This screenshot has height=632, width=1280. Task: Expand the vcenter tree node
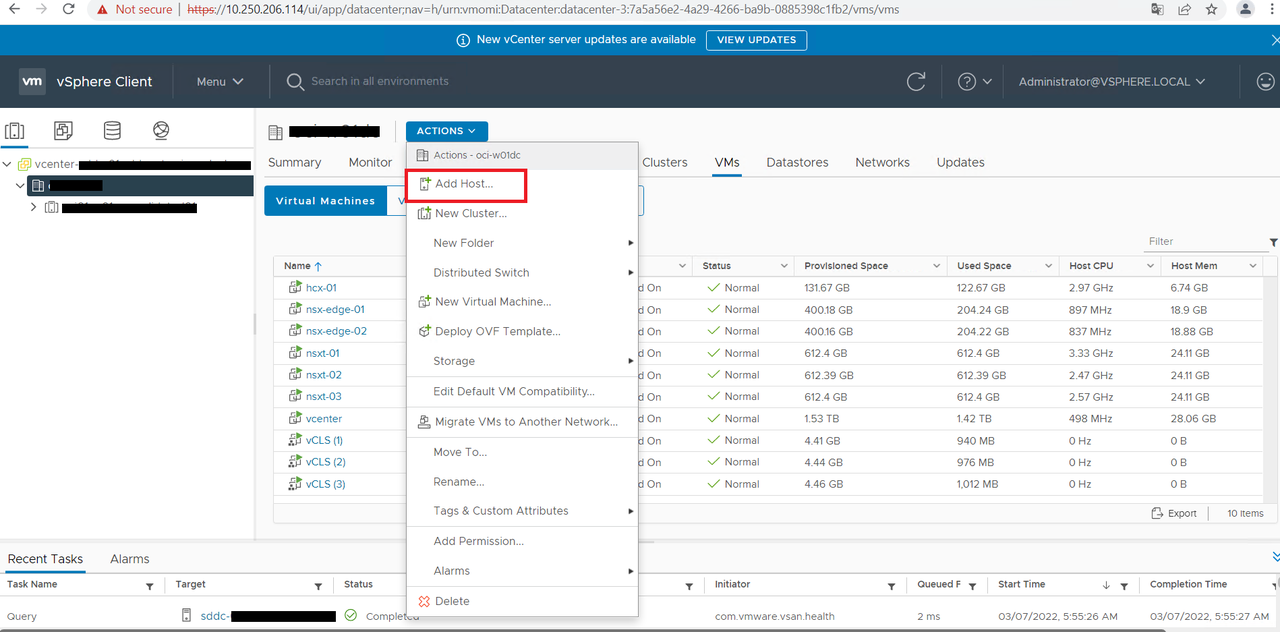(8, 164)
